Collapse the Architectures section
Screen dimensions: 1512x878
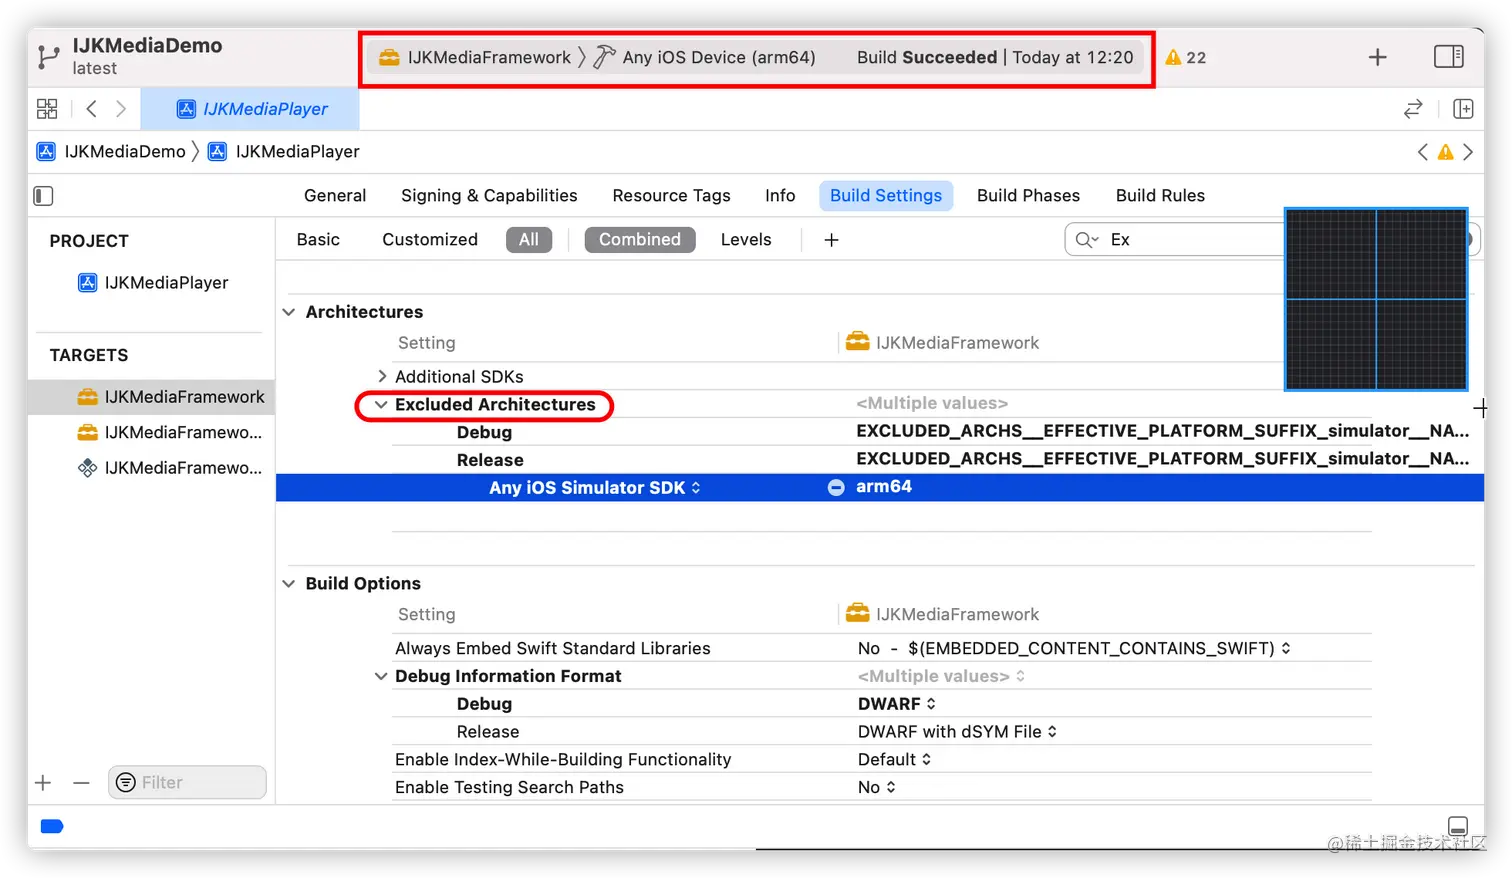289,312
